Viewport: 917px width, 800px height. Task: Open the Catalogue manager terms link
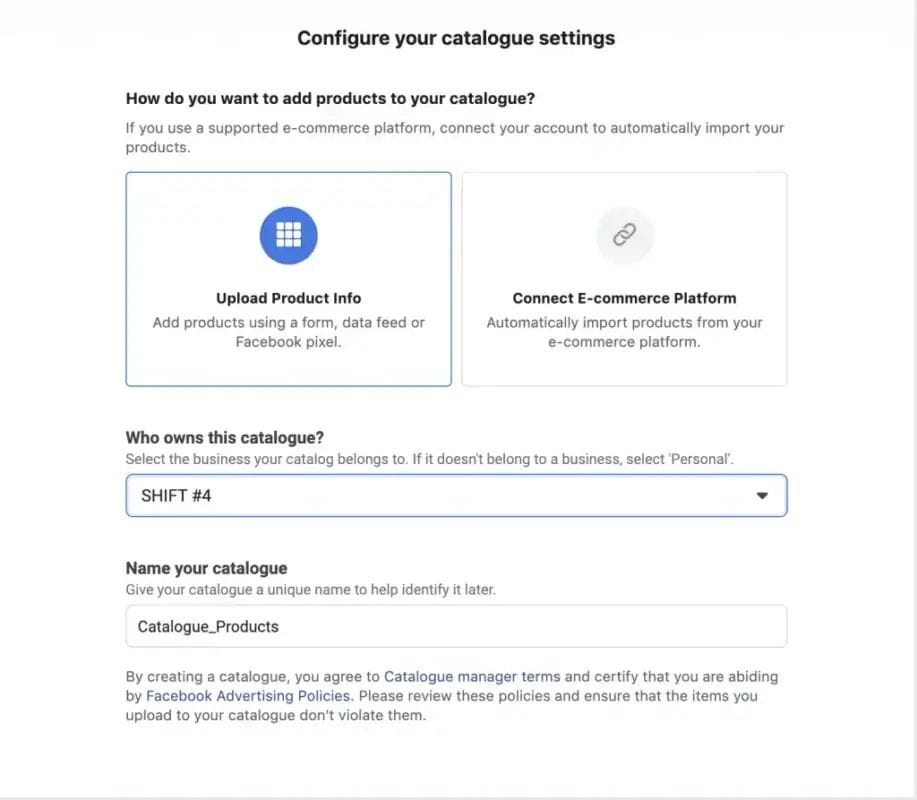[x=471, y=676]
